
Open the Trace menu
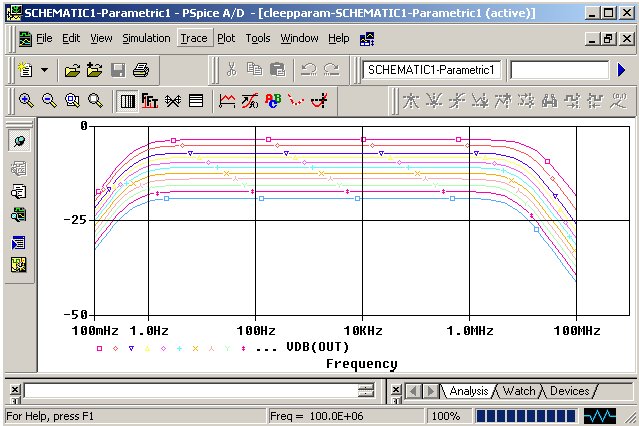[194, 38]
